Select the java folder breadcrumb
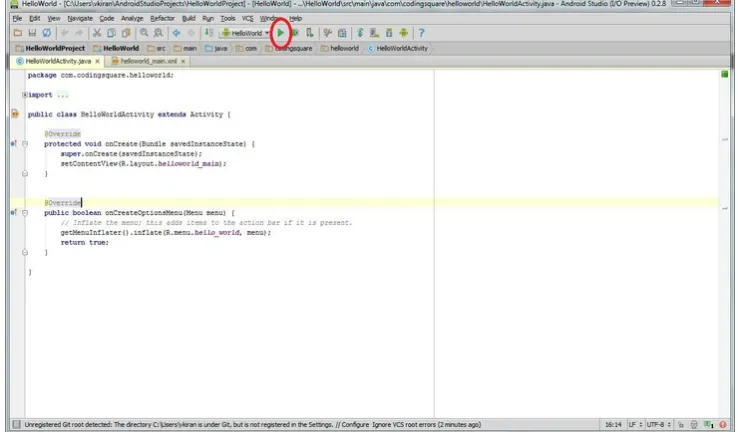Screen dimensions: 738x432 tap(217, 48)
